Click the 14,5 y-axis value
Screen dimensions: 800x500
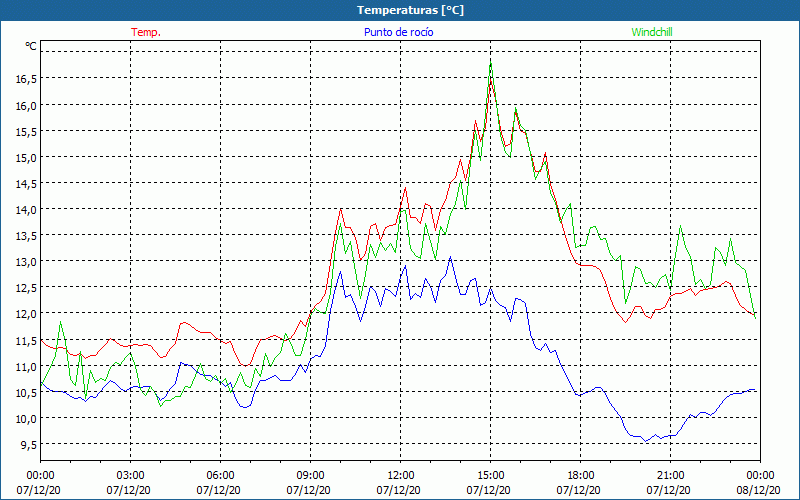click(26, 183)
